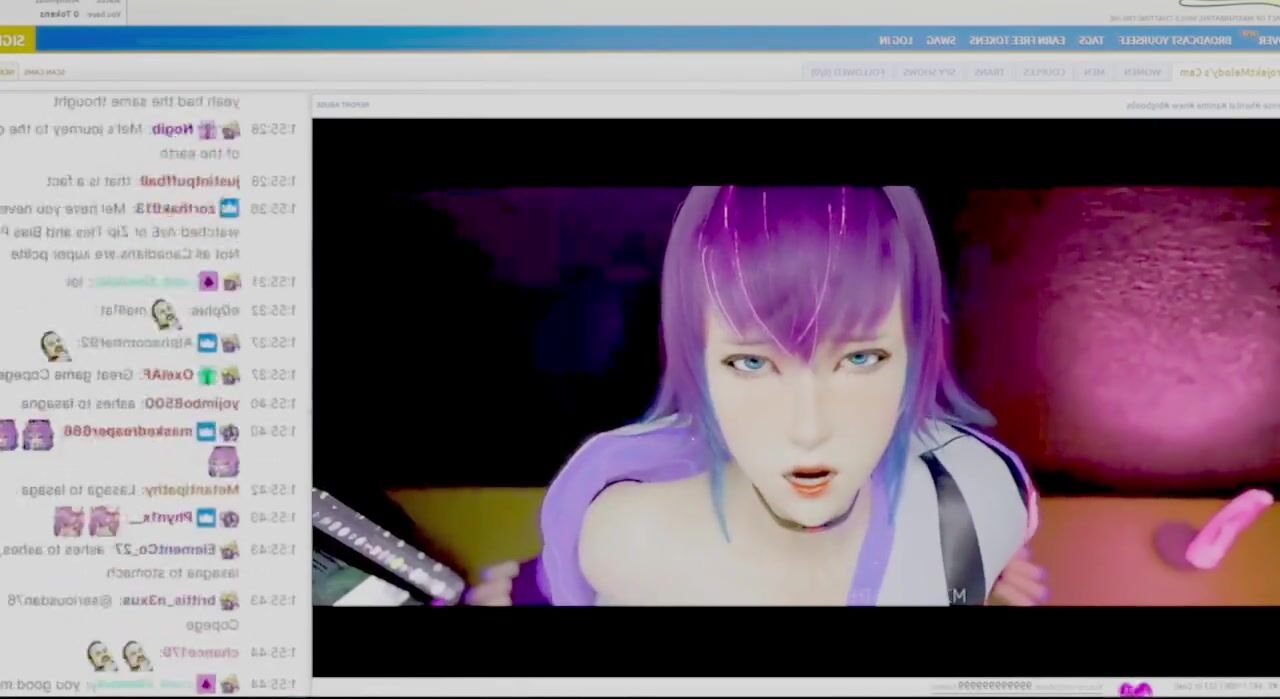Click the man emote in e0phie's message
The width and height of the screenshot is (1280, 699).
[x=165, y=315]
